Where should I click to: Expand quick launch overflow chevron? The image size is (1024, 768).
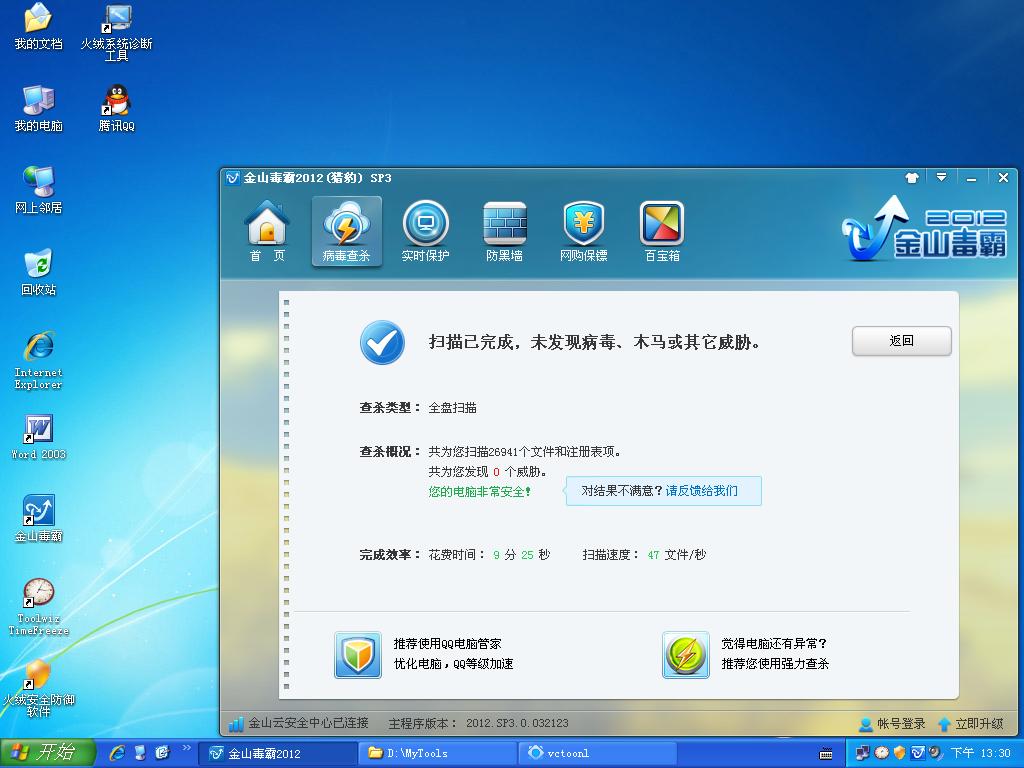(186, 748)
